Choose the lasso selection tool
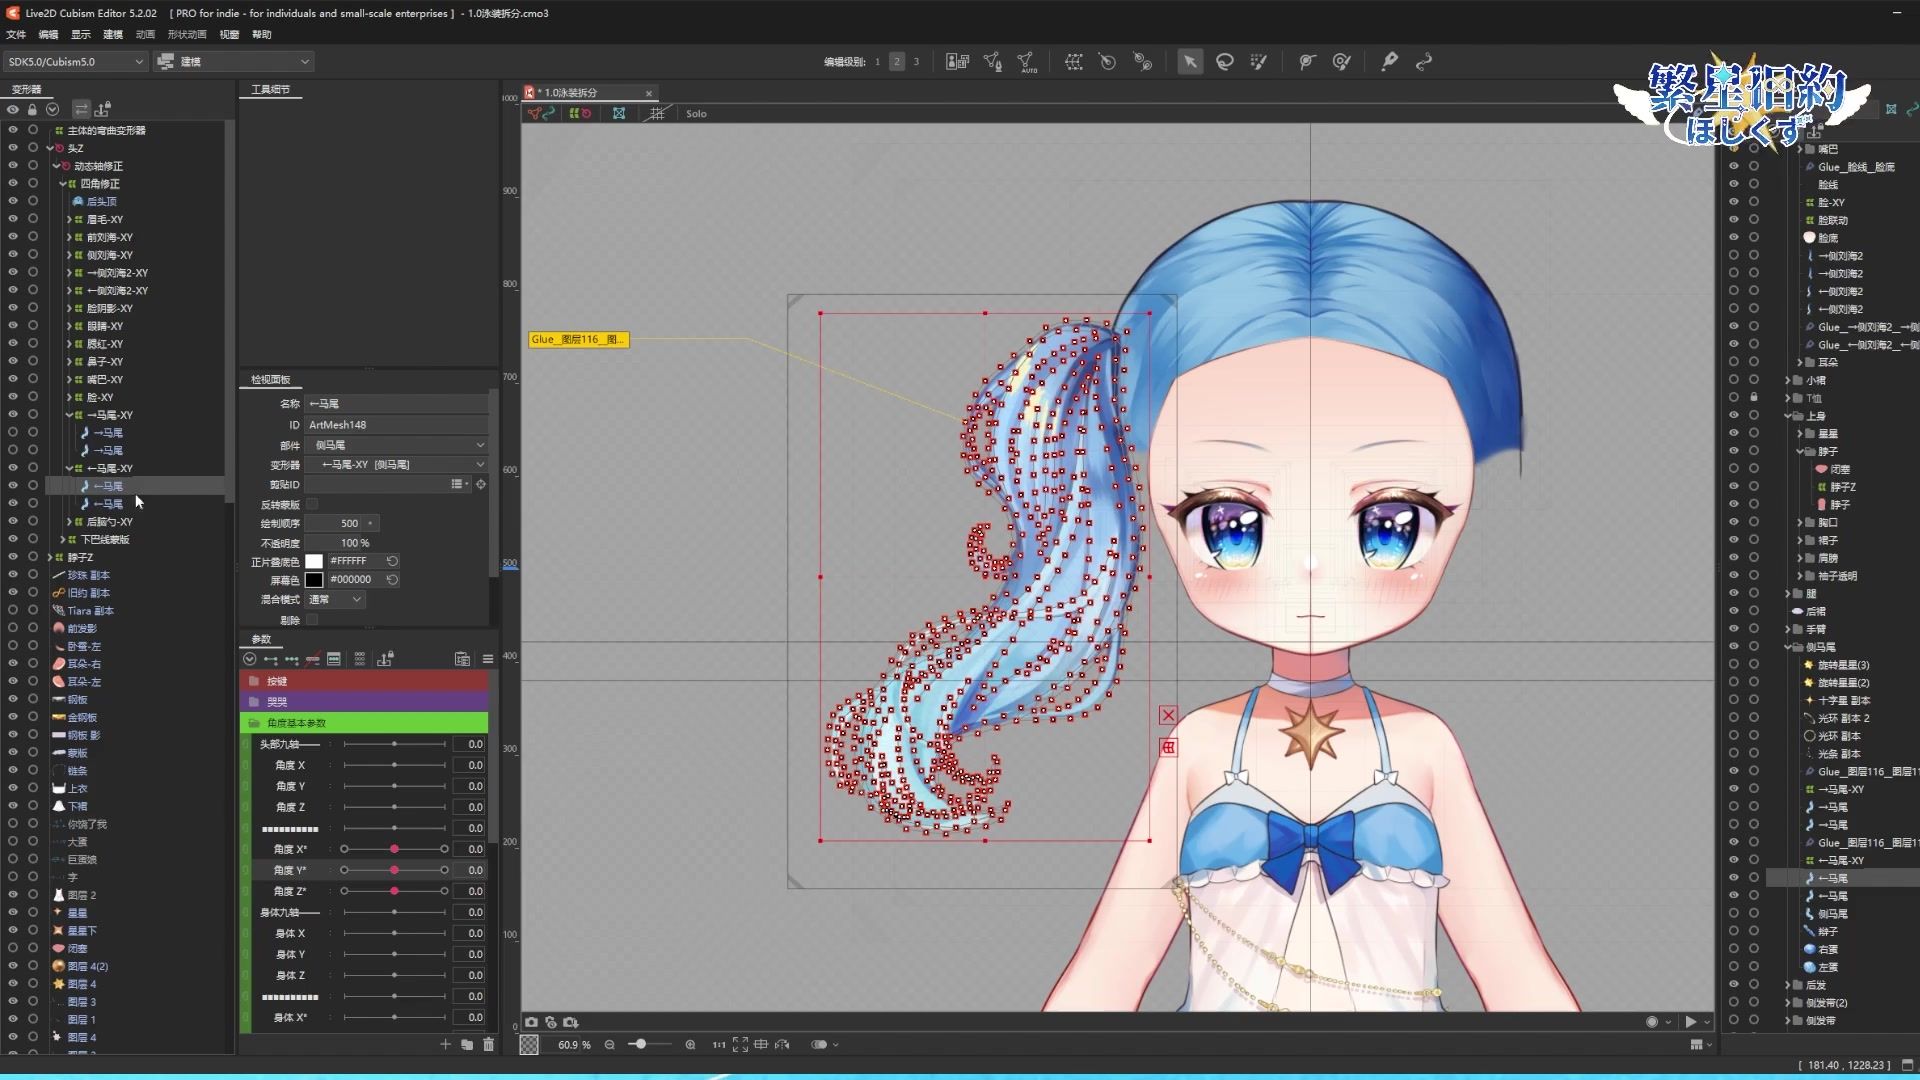The image size is (1920, 1080). coord(1224,62)
